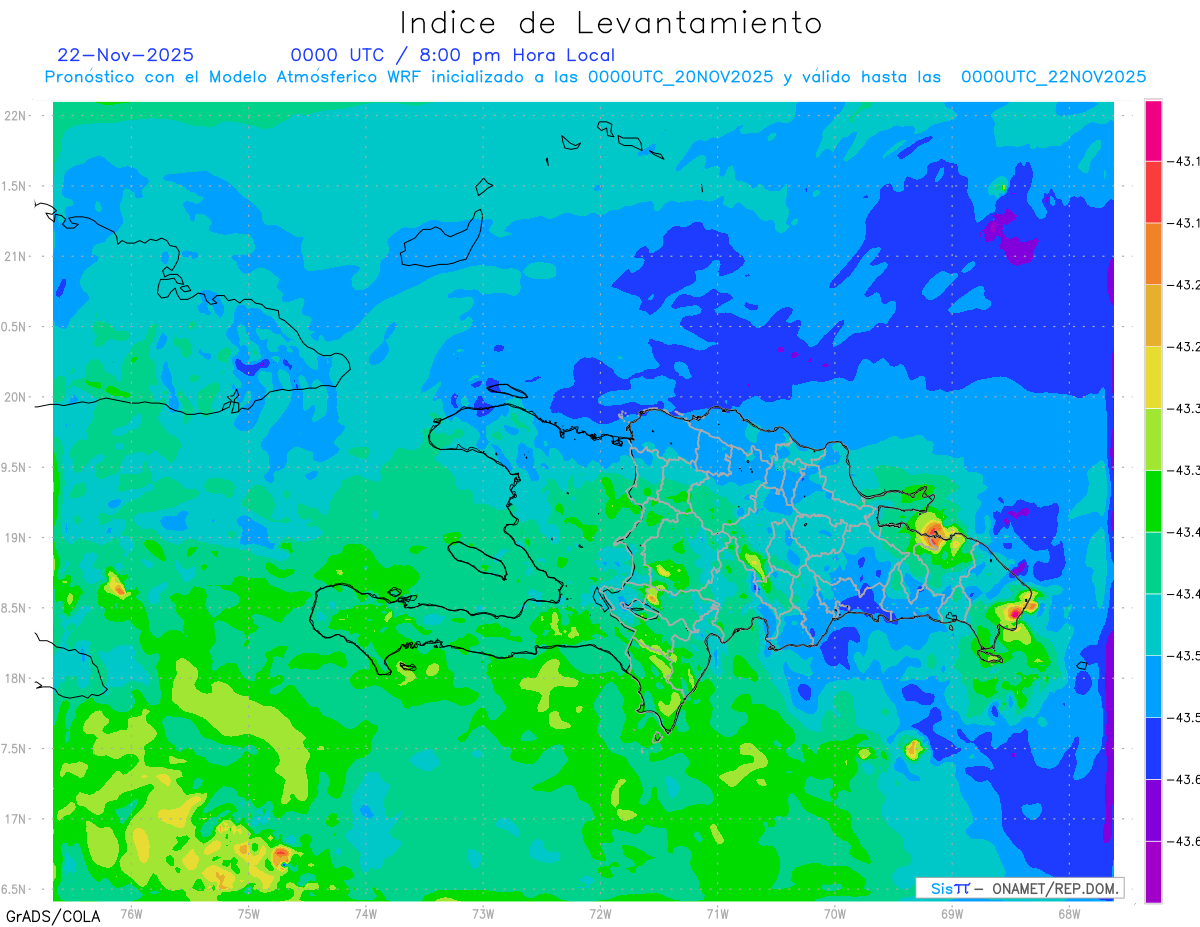This screenshot has width=1200, height=927.
Task: Click the turquoise cyan legend swatch
Action: click(1153, 624)
